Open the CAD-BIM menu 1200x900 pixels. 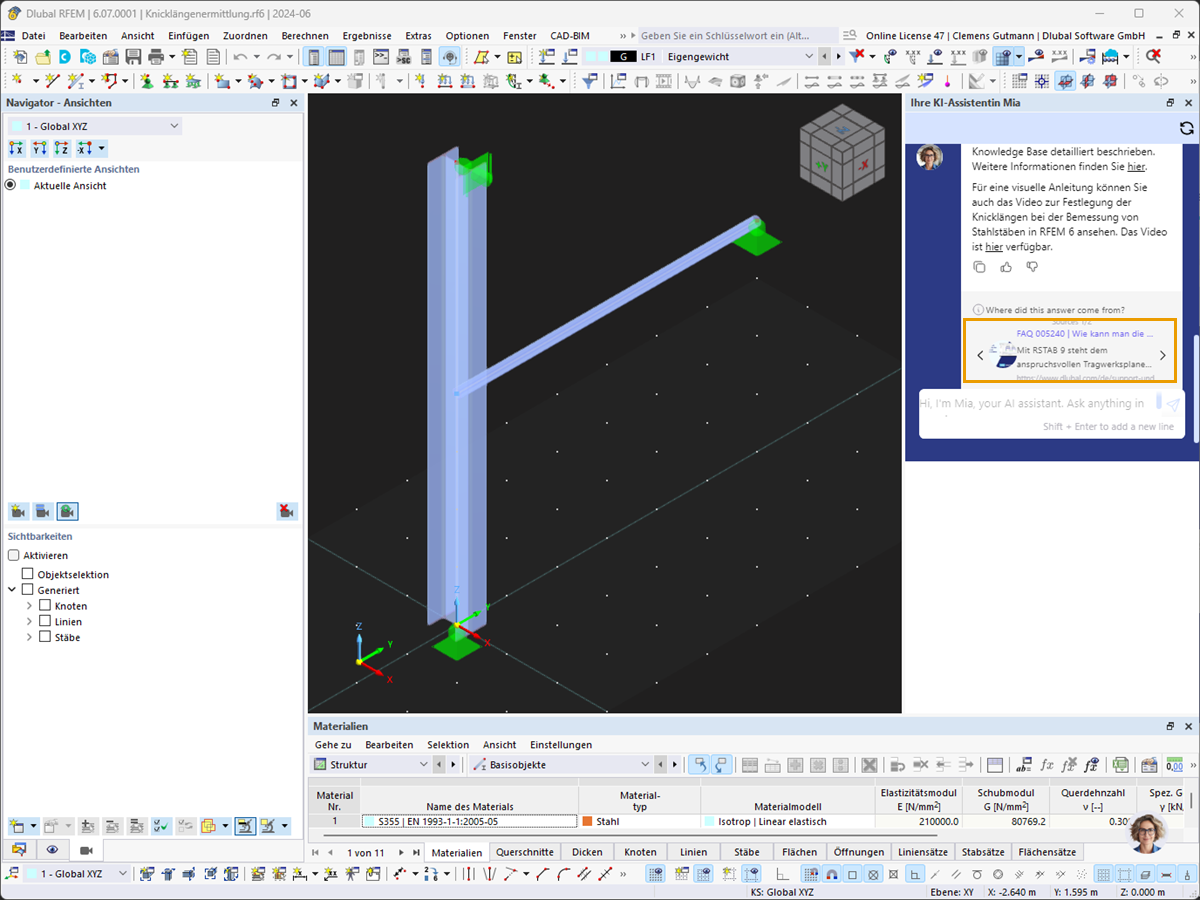coord(570,35)
